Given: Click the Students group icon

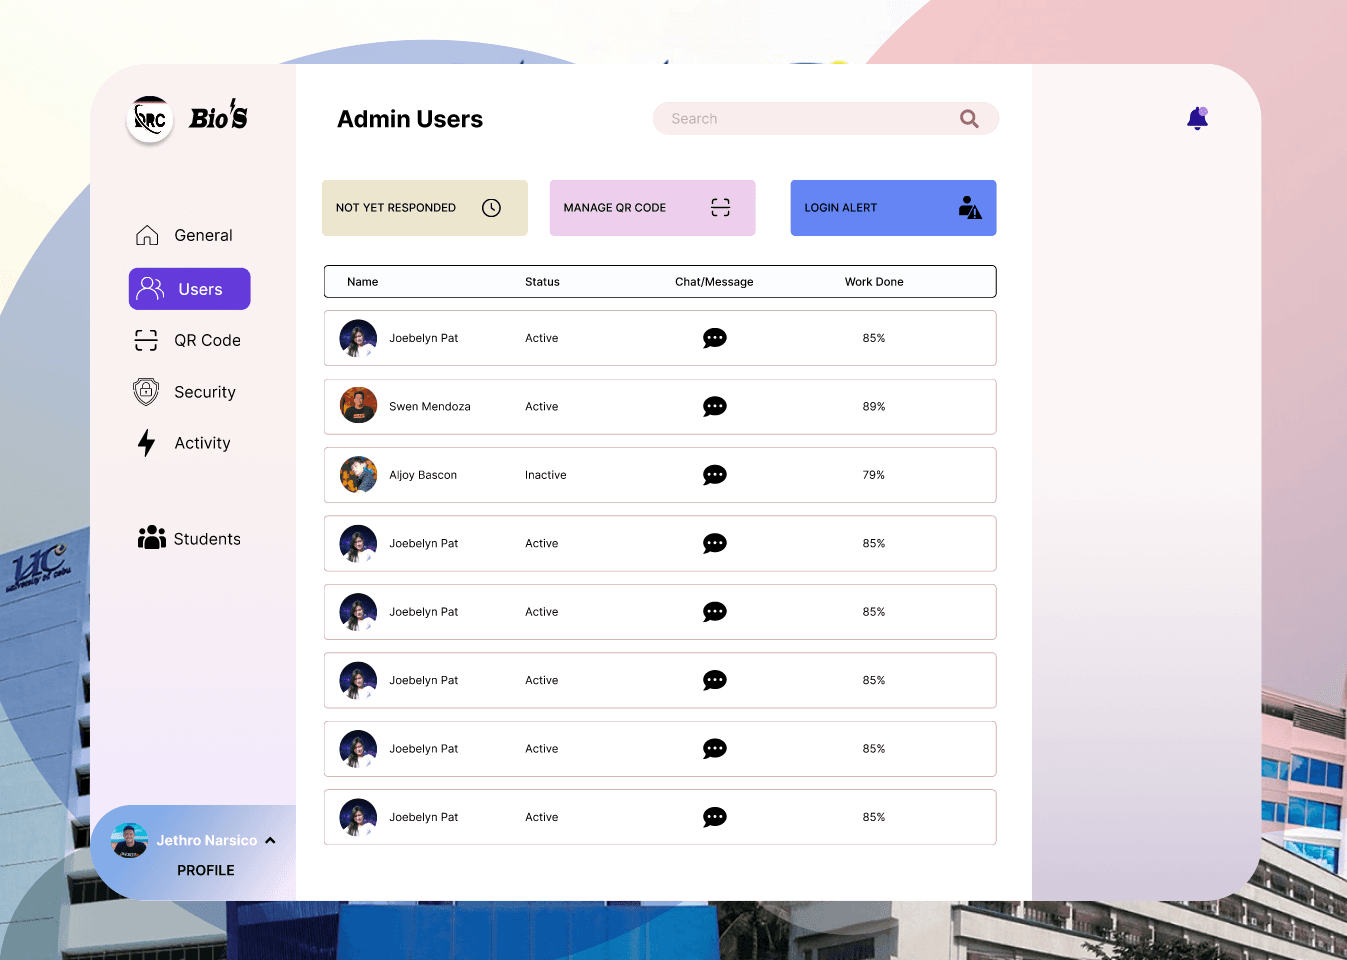Looking at the screenshot, I should click(x=152, y=538).
